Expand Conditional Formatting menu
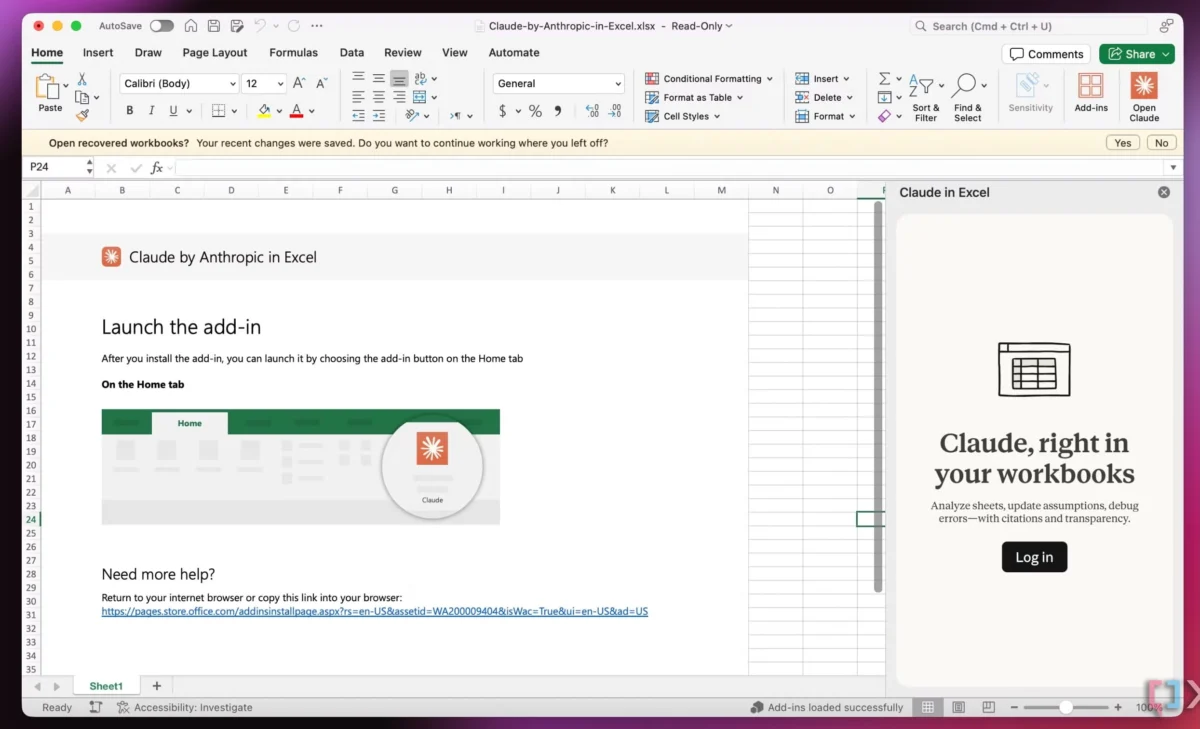Image resolution: width=1200 pixels, height=729 pixels. [x=709, y=79]
